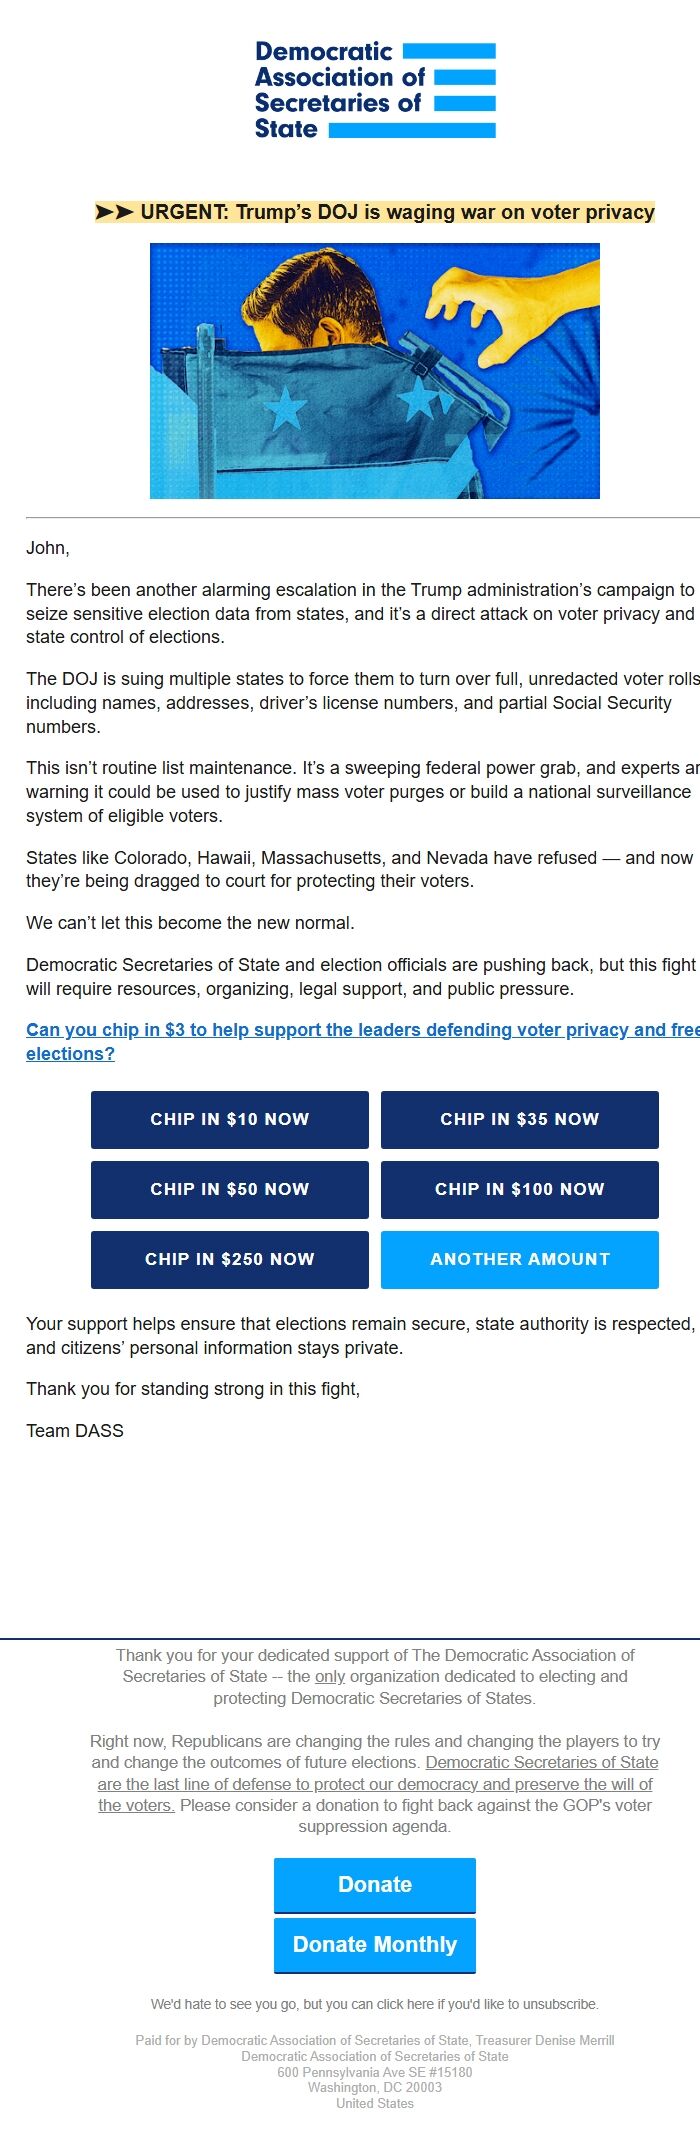
Task: Click the voter privacy illustration image
Action: point(374,371)
